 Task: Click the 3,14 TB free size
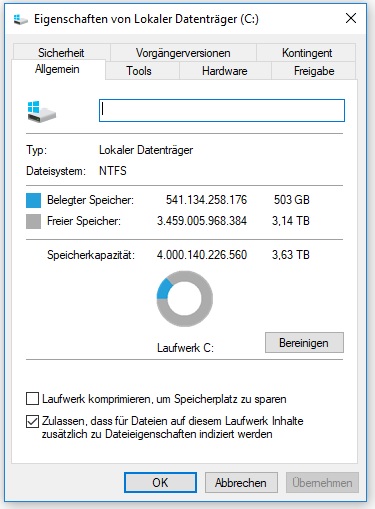click(x=291, y=221)
